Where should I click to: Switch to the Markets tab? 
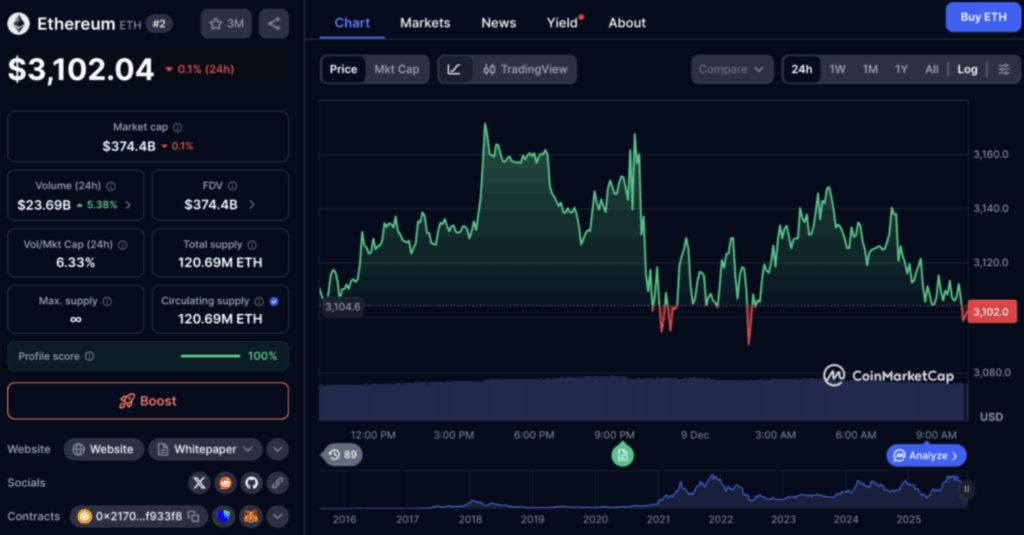(425, 22)
